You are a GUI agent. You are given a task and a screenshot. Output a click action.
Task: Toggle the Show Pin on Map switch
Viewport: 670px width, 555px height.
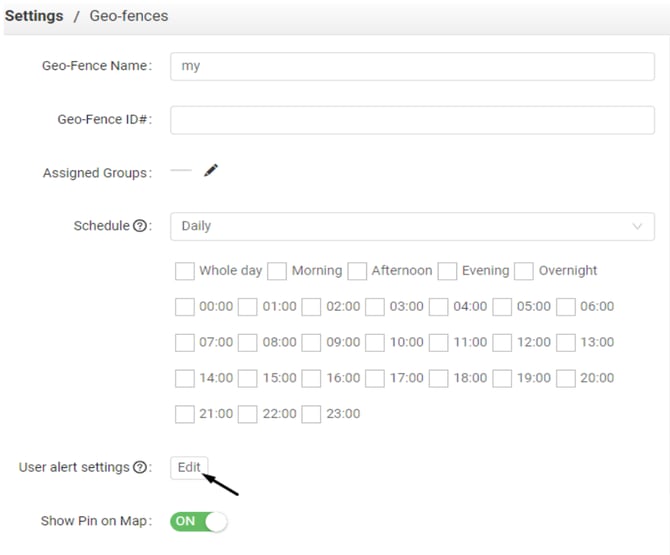coord(199,521)
